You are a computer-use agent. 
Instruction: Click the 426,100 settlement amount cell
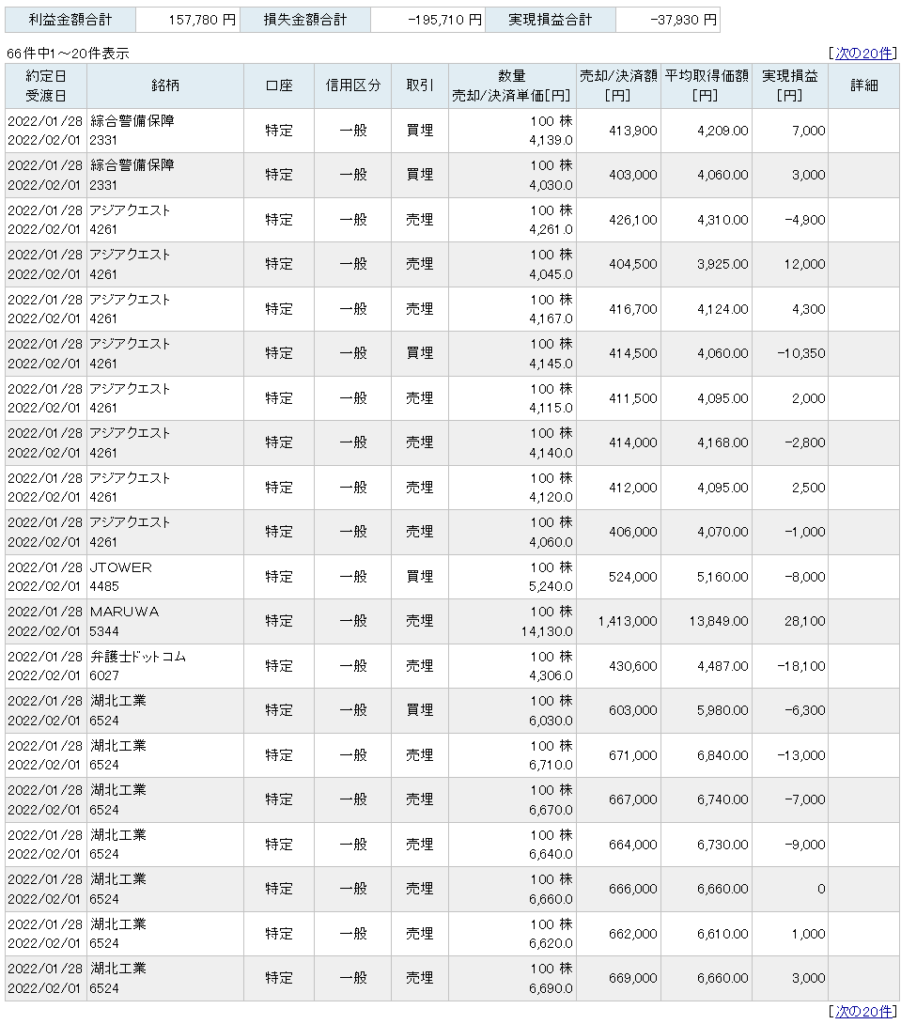tap(618, 220)
